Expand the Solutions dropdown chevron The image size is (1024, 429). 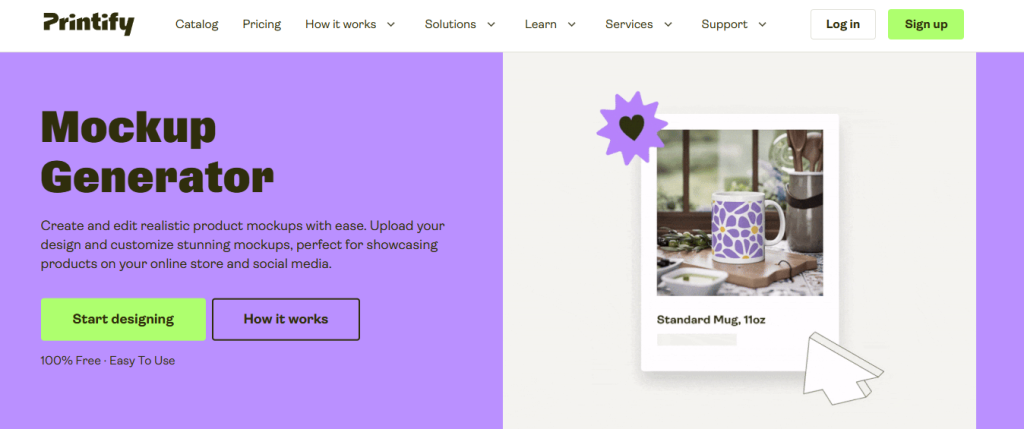pos(491,25)
